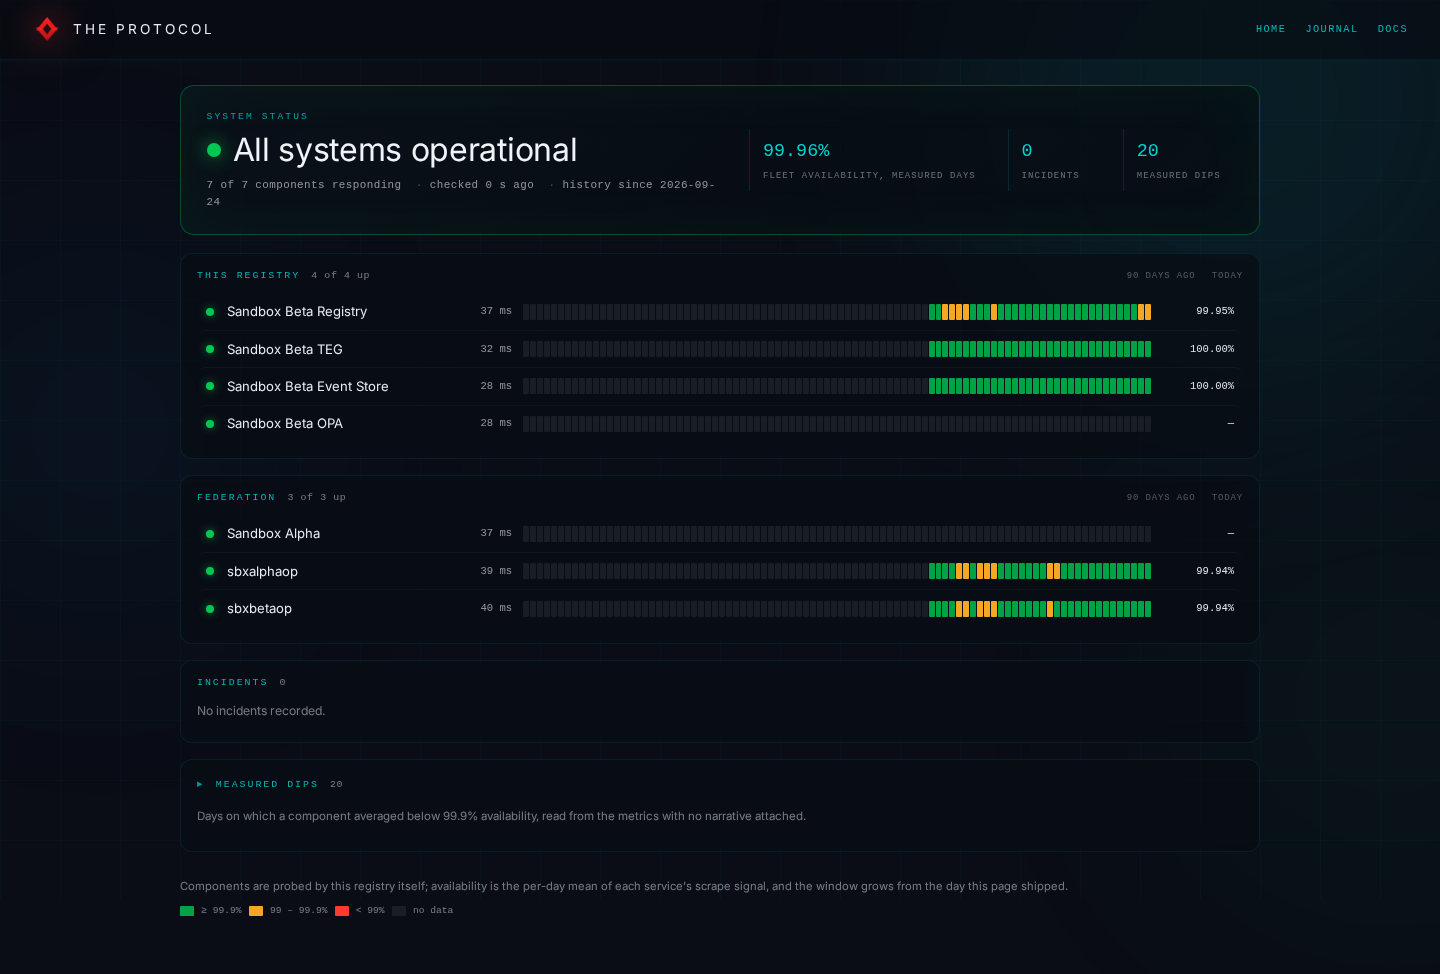The image size is (1440, 974).
Task: Select the sbxalphaop component name
Action: 262,571
